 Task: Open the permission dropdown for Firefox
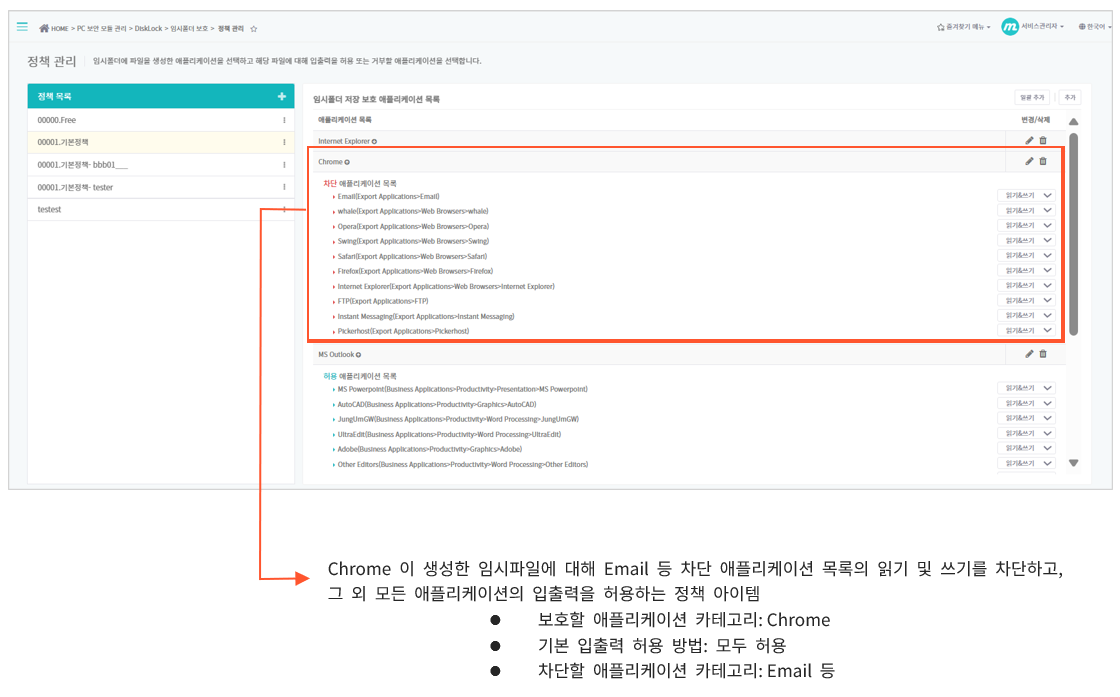[x=1026, y=271]
